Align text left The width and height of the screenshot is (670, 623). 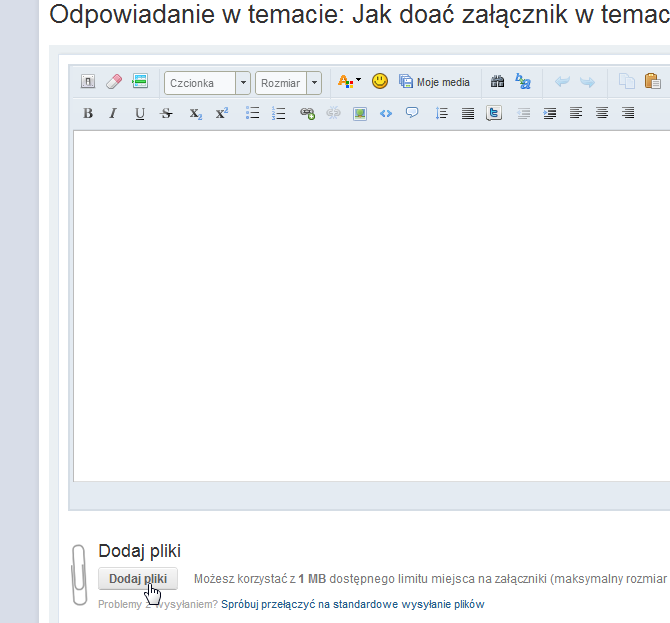pos(576,113)
